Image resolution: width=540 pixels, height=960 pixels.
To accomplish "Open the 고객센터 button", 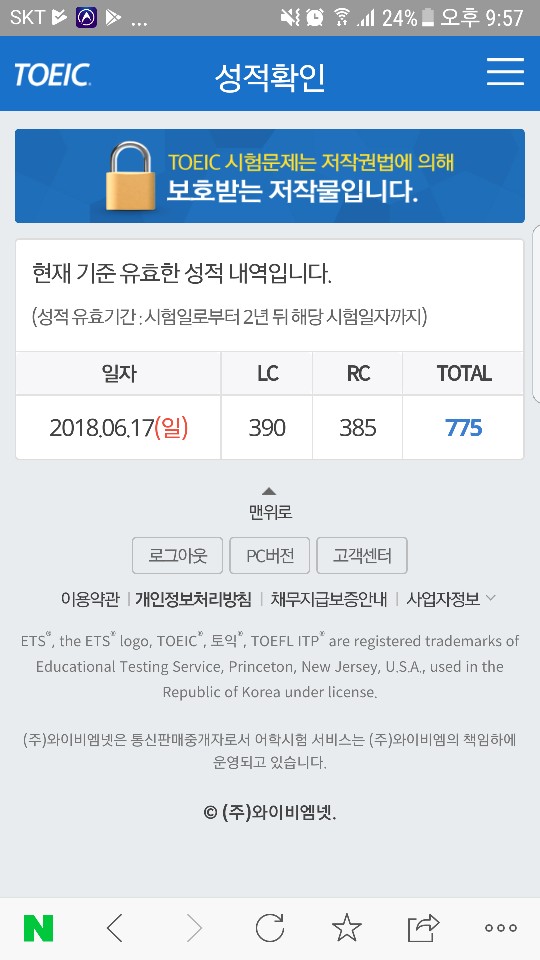I will [x=362, y=555].
